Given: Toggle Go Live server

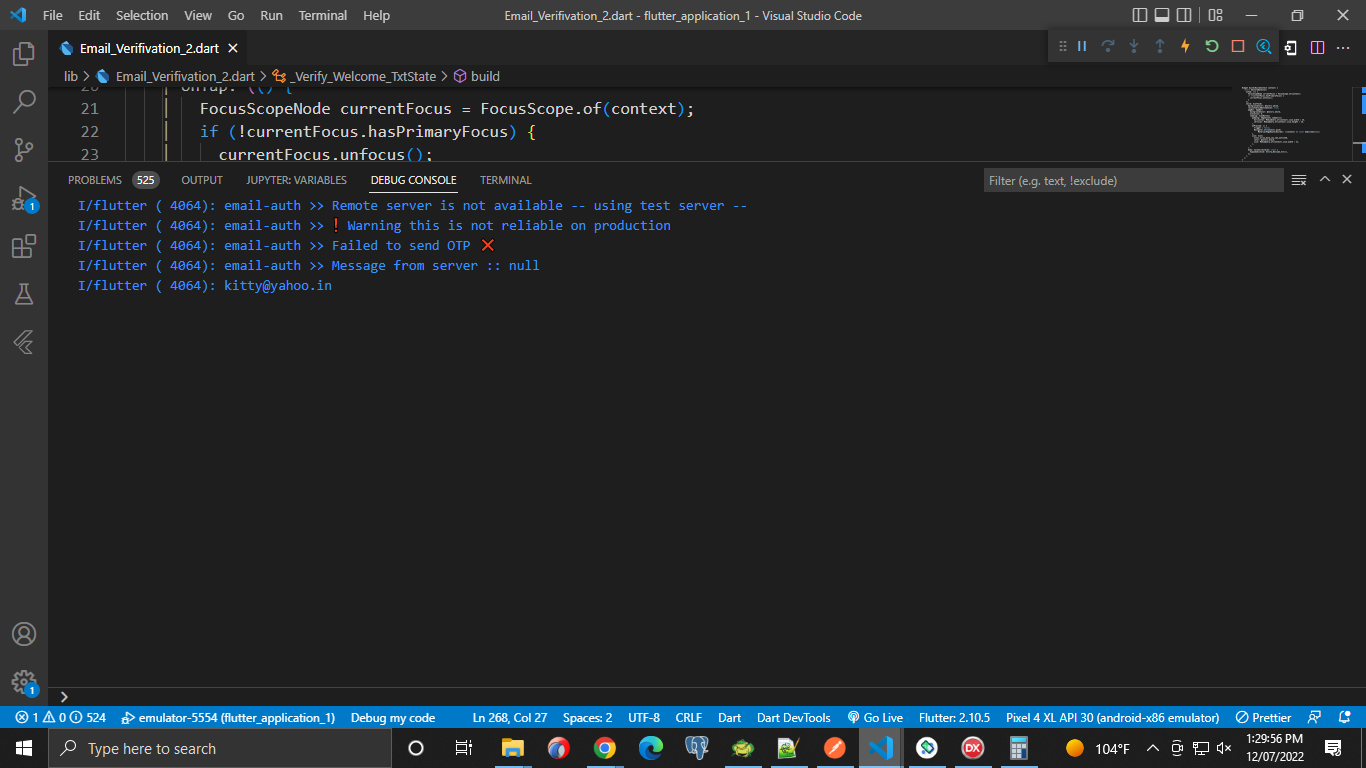Looking at the screenshot, I should coord(876,717).
